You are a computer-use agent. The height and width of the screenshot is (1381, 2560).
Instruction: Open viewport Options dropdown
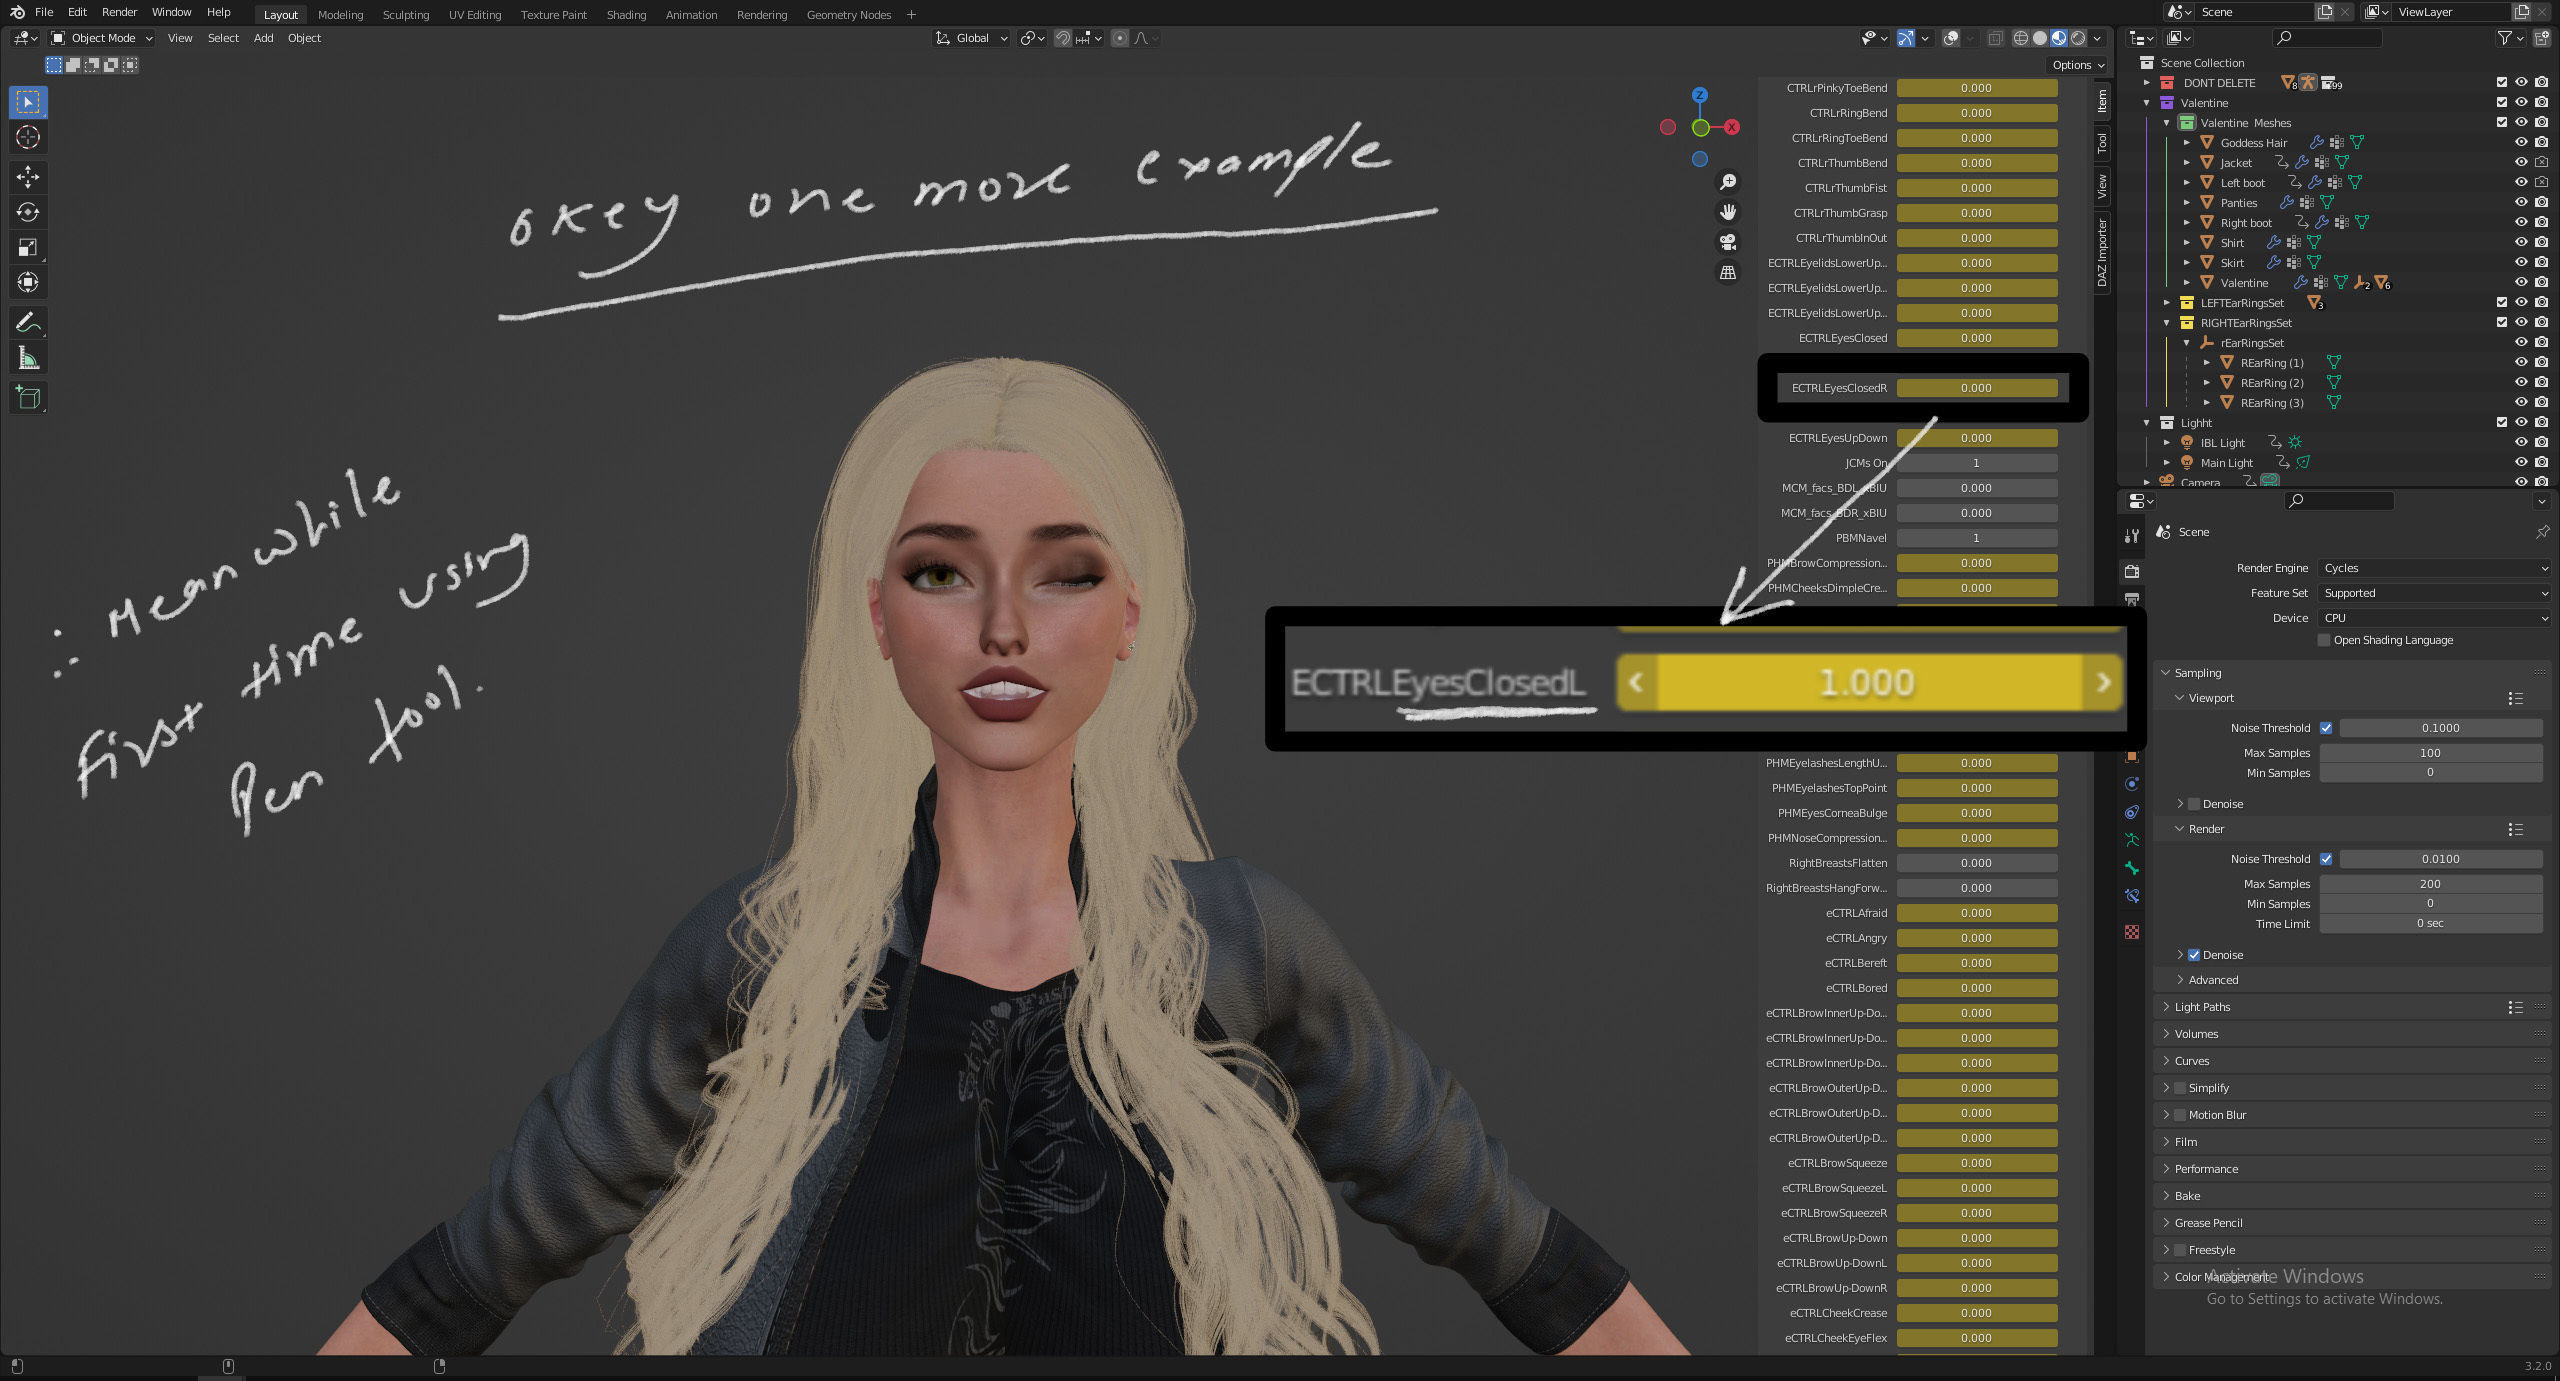click(2079, 65)
